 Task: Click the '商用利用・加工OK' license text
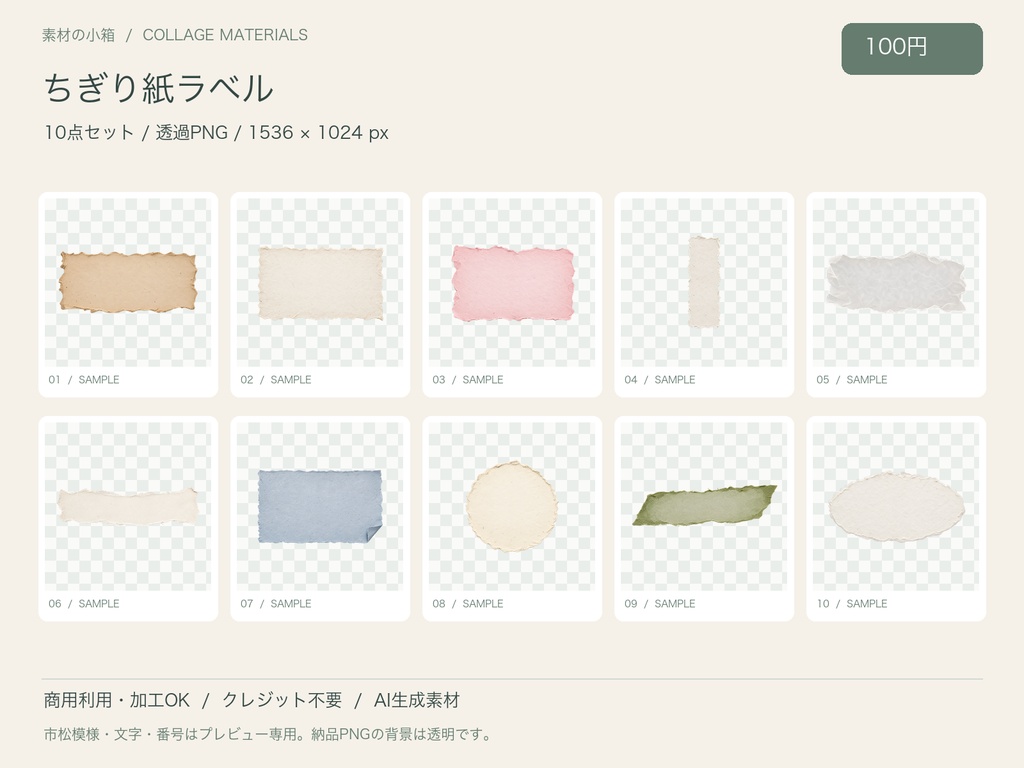(x=116, y=700)
